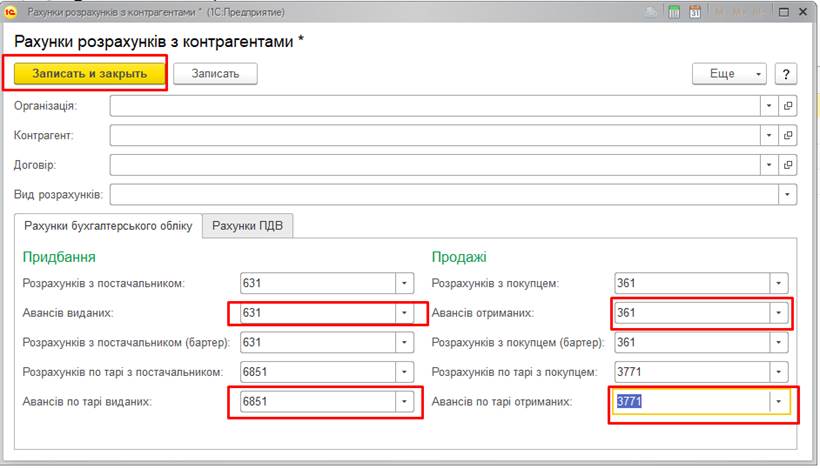Screen dimensions: 820x469
Task: Expand the Вид розрахунків dropdown
Action: 788,194
